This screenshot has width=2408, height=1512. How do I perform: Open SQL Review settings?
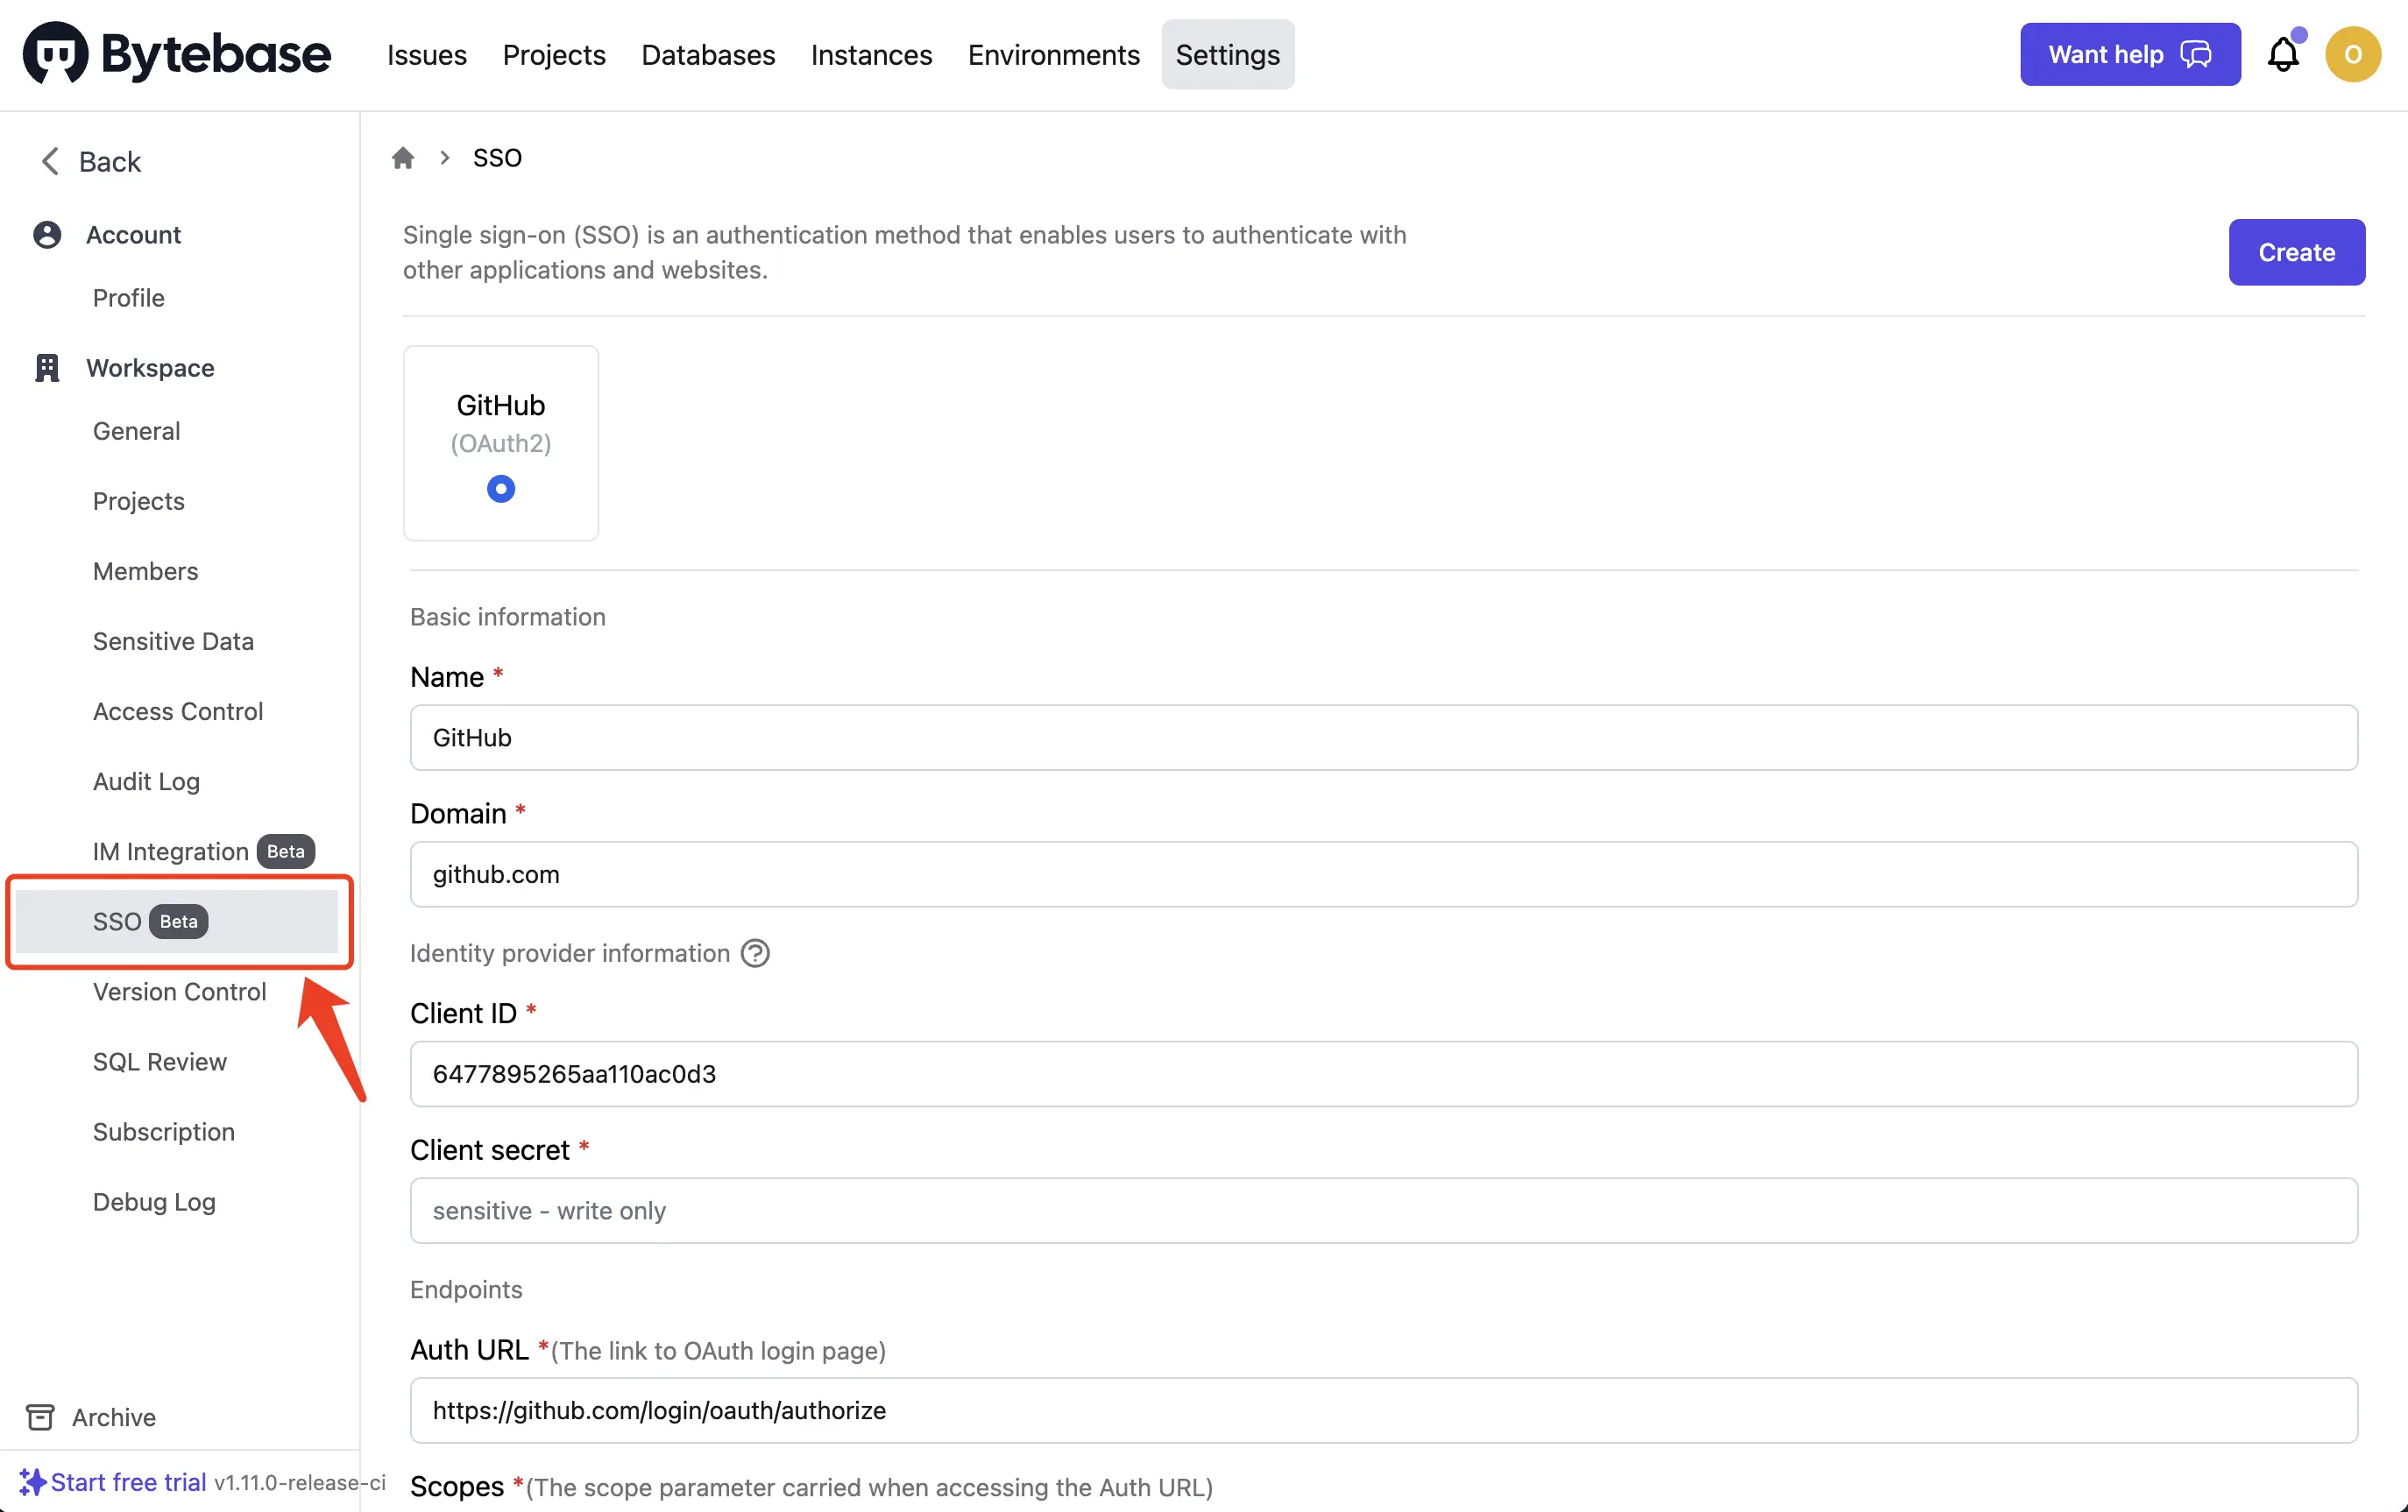tap(159, 1061)
